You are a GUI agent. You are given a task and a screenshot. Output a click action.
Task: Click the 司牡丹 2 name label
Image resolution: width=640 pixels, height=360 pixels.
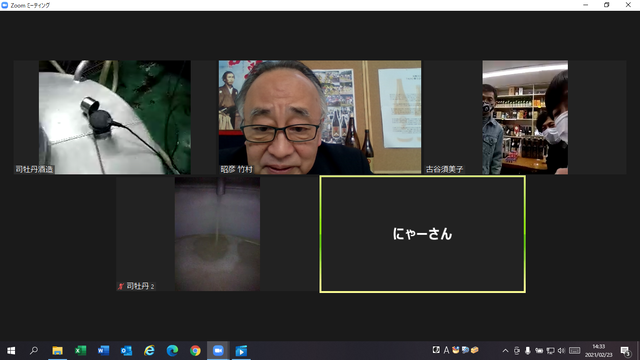140,286
